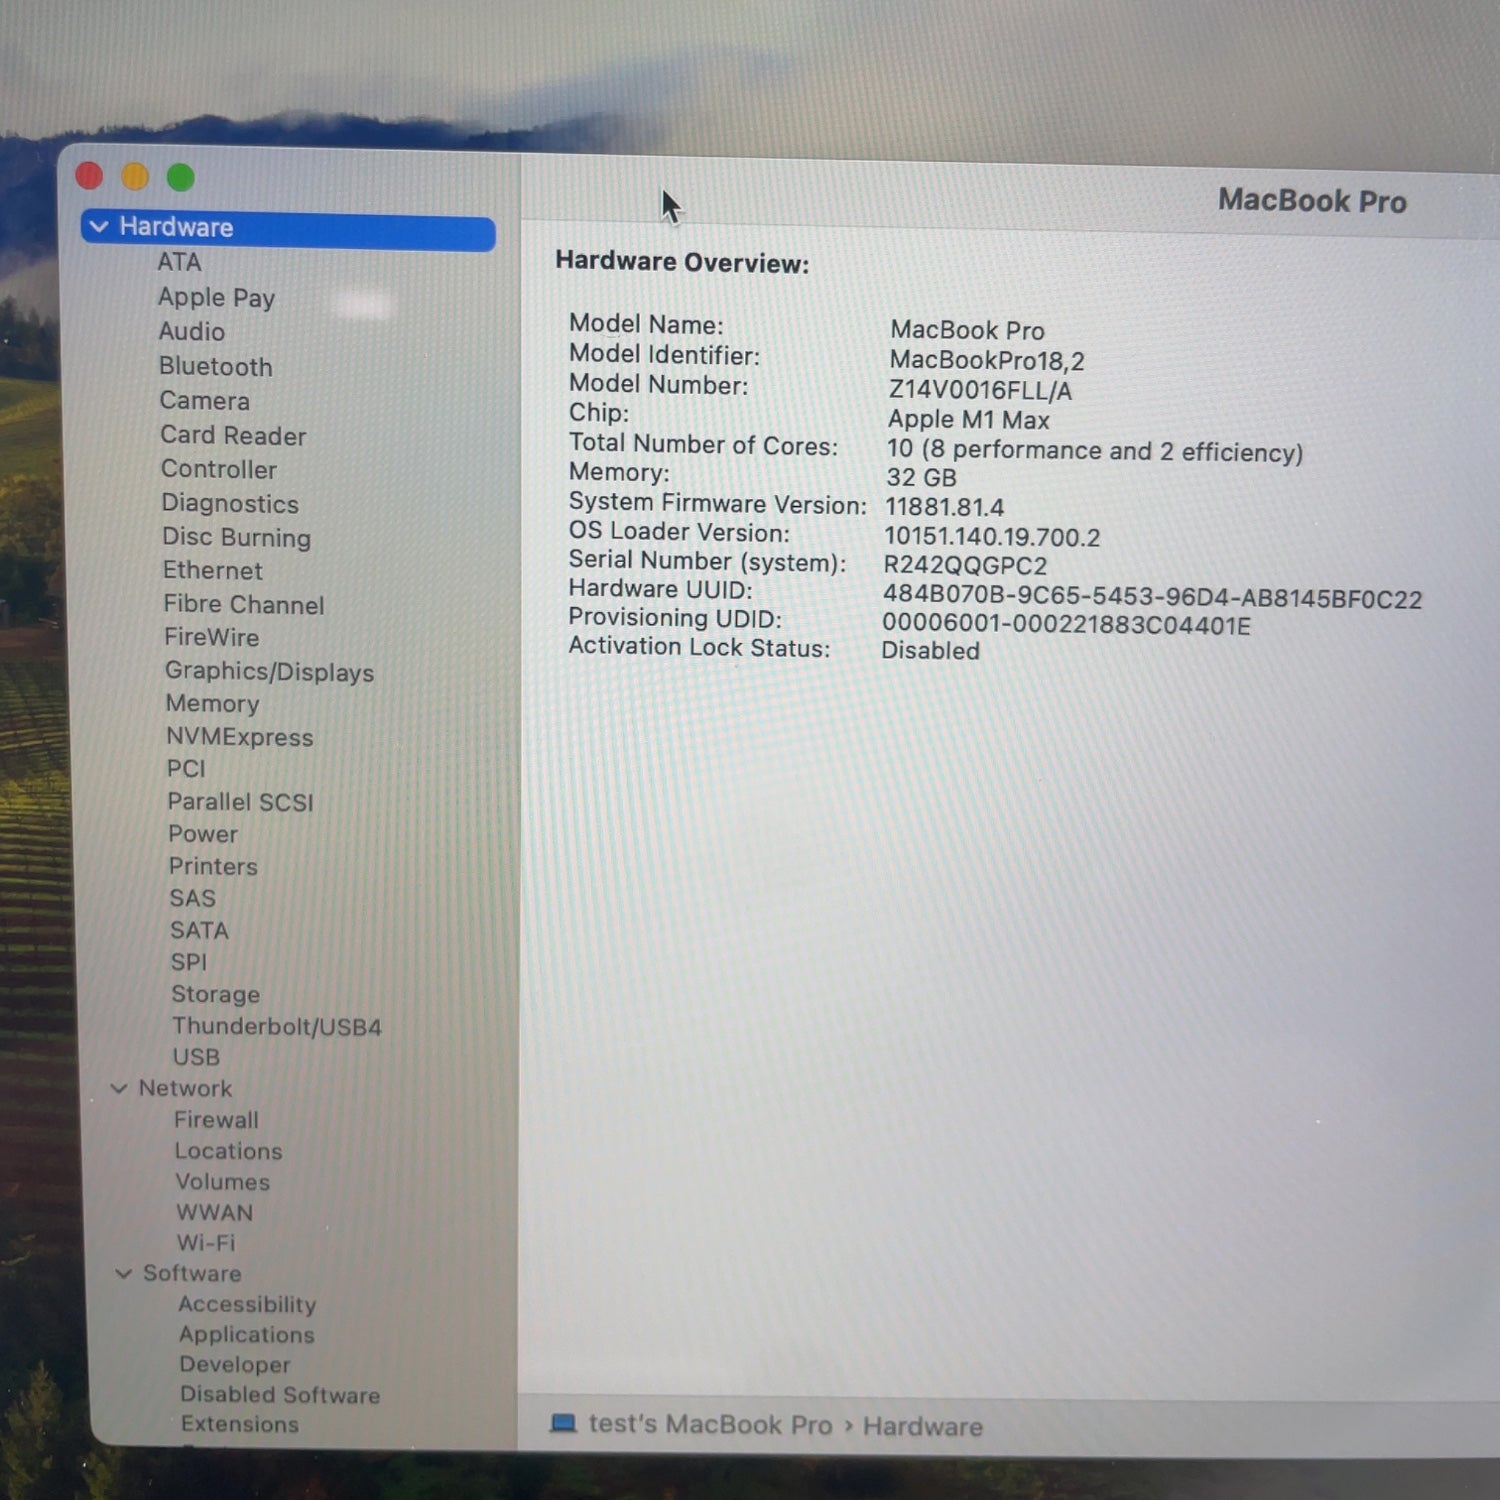The width and height of the screenshot is (1500, 1500).
Task: Click the green zoom window button
Action: point(181,178)
